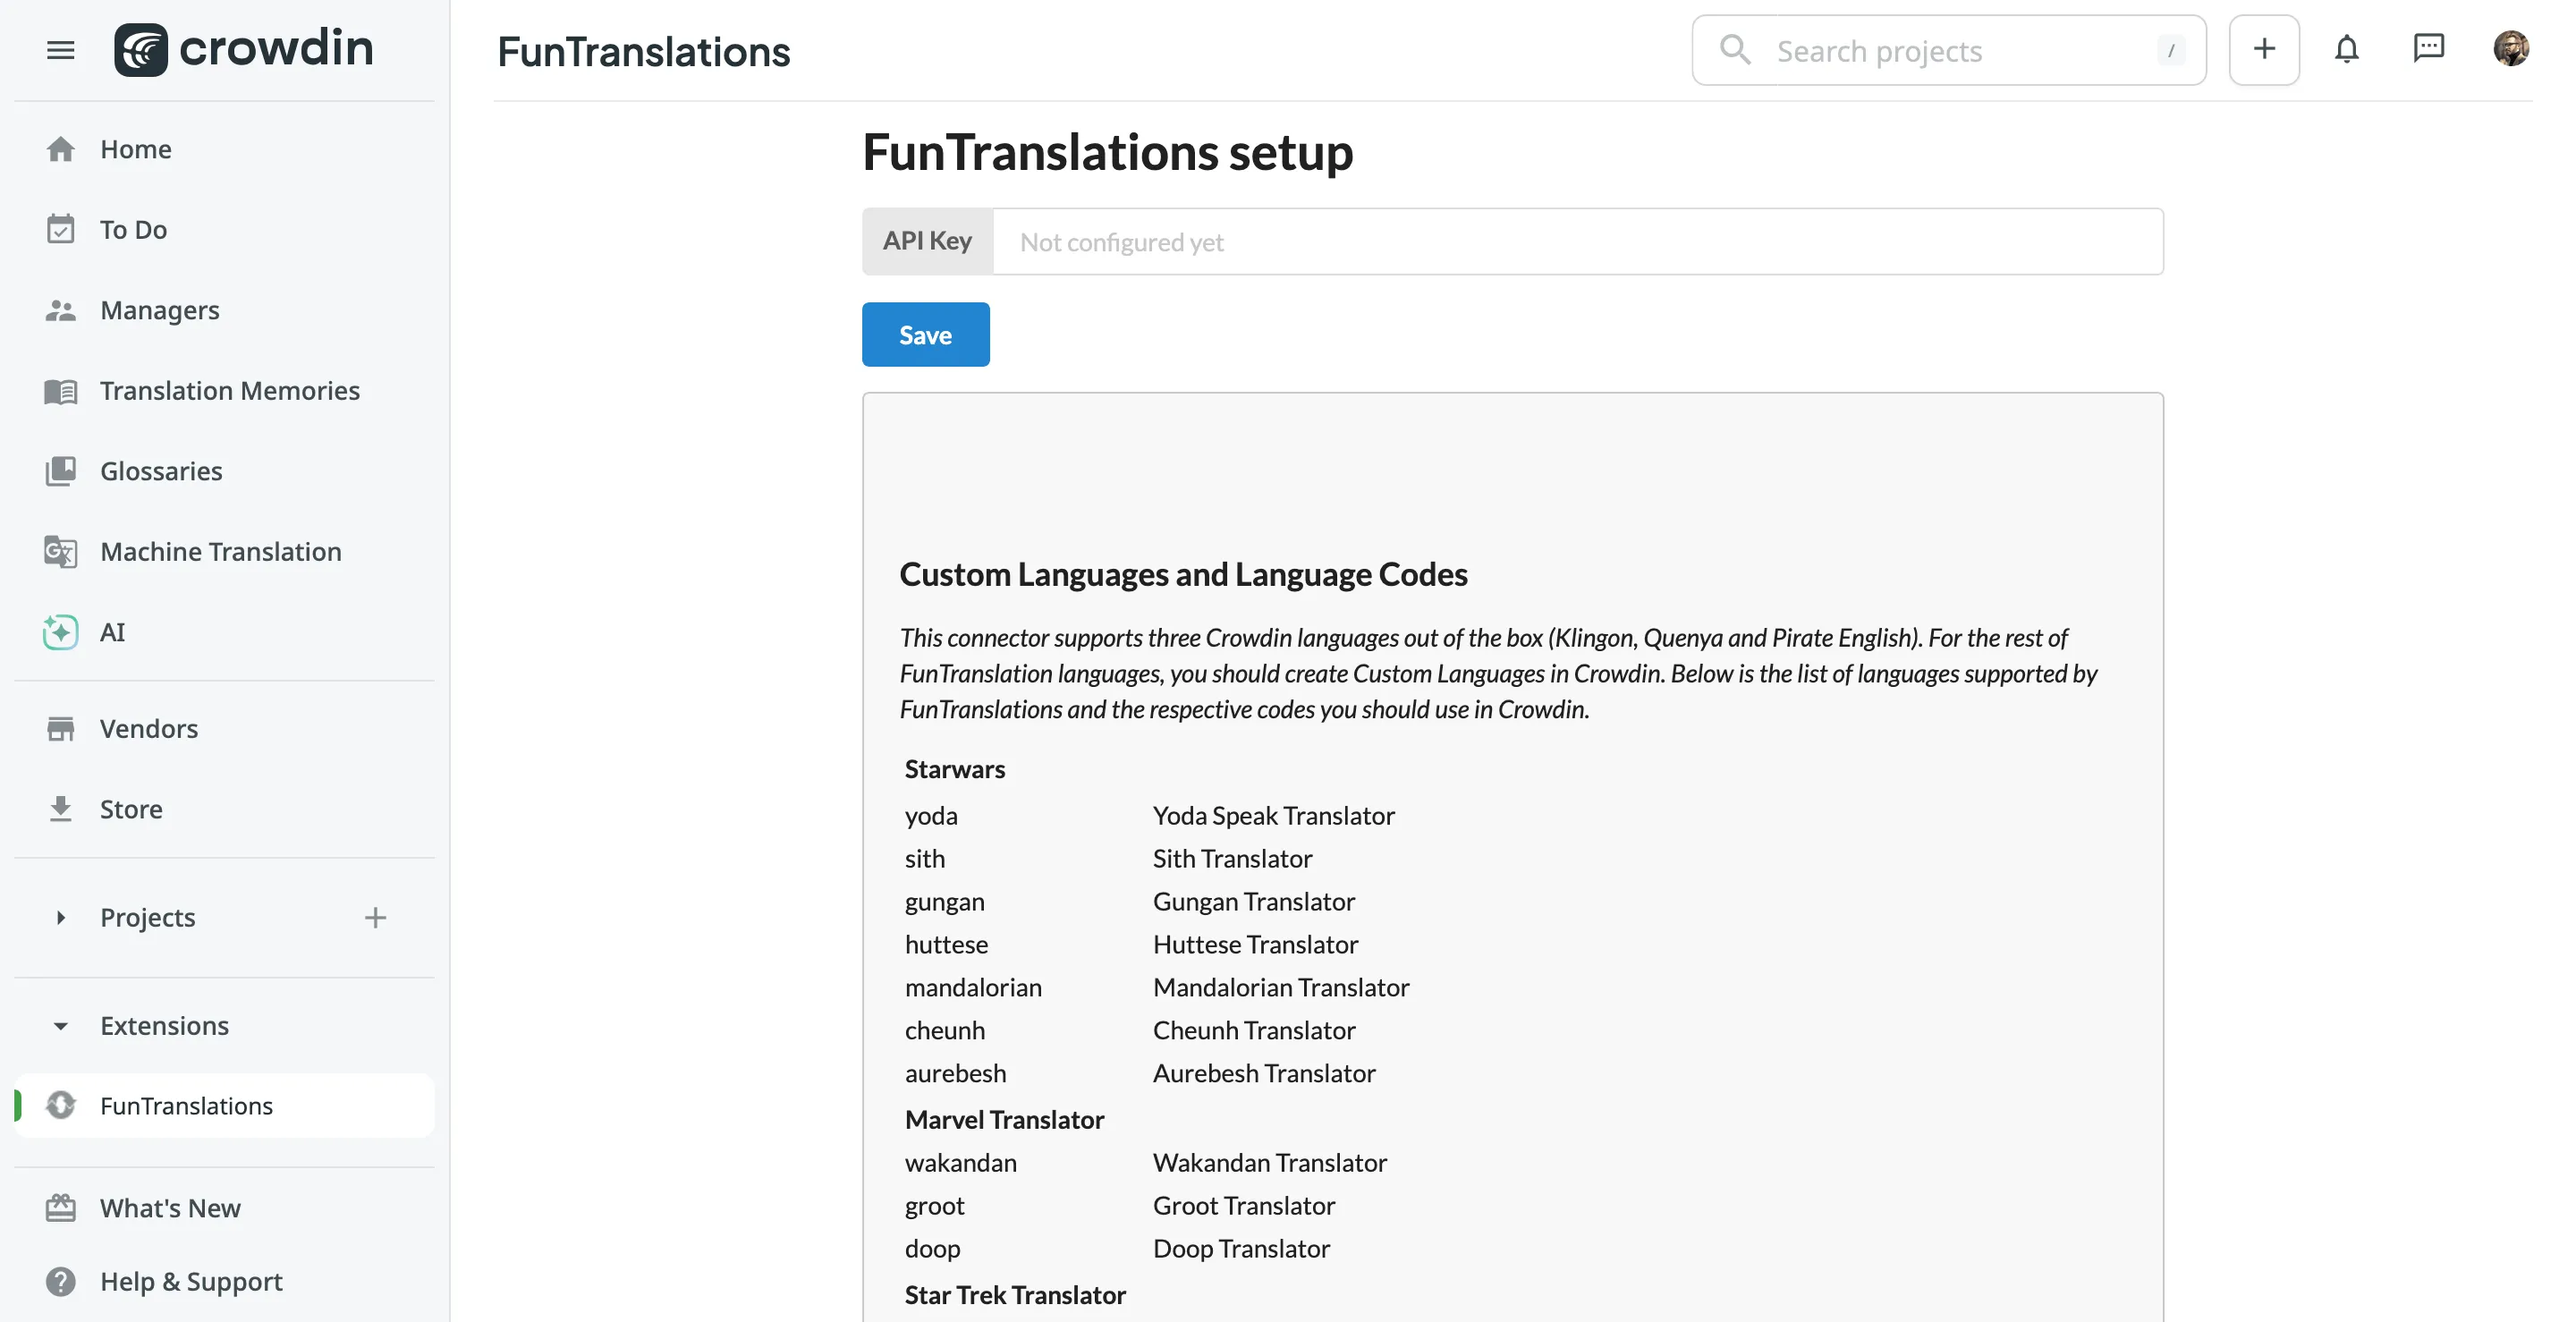The width and height of the screenshot is (2576, 1322).
Task: Open Help & Support link
Action: tap(191, 1282)
